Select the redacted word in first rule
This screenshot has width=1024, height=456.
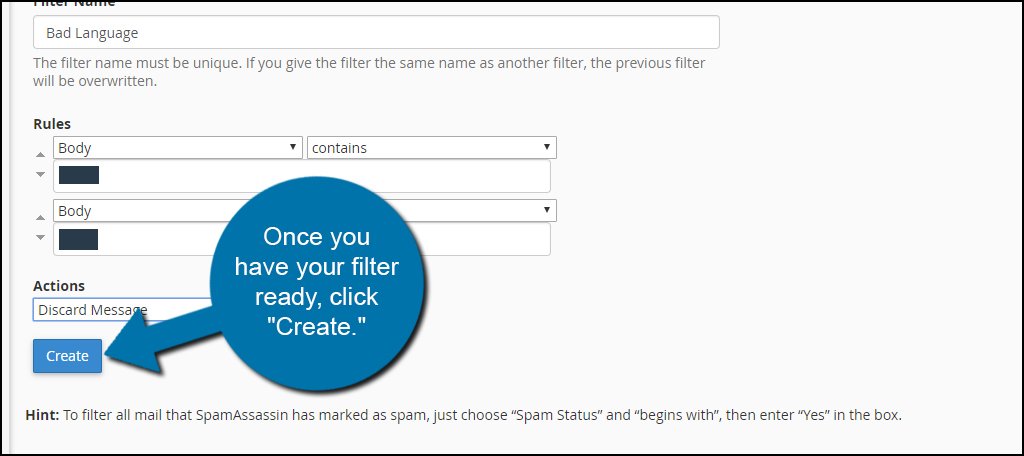click(79, 175)
